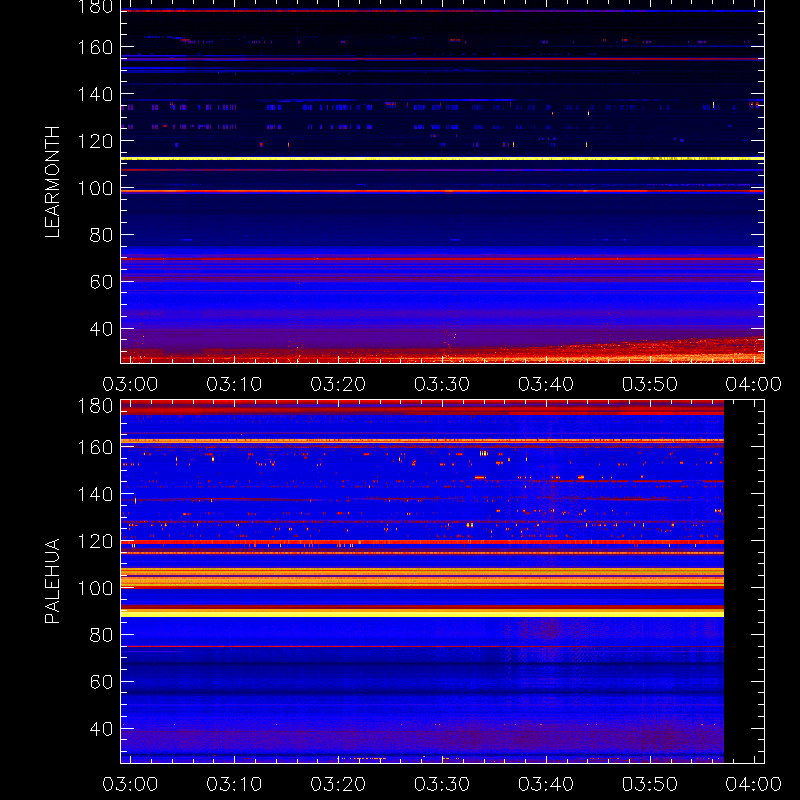Screen dimensions: 800x800
Task: Pick the 40 tick label on Palehua plot
Action: click(101, 729)
